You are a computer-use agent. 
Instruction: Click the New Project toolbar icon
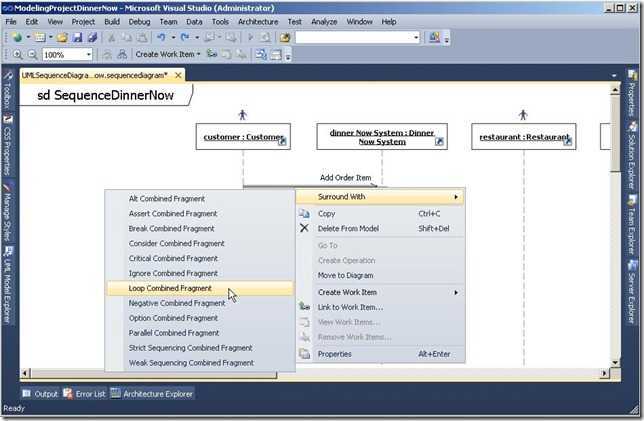point(17,38)
